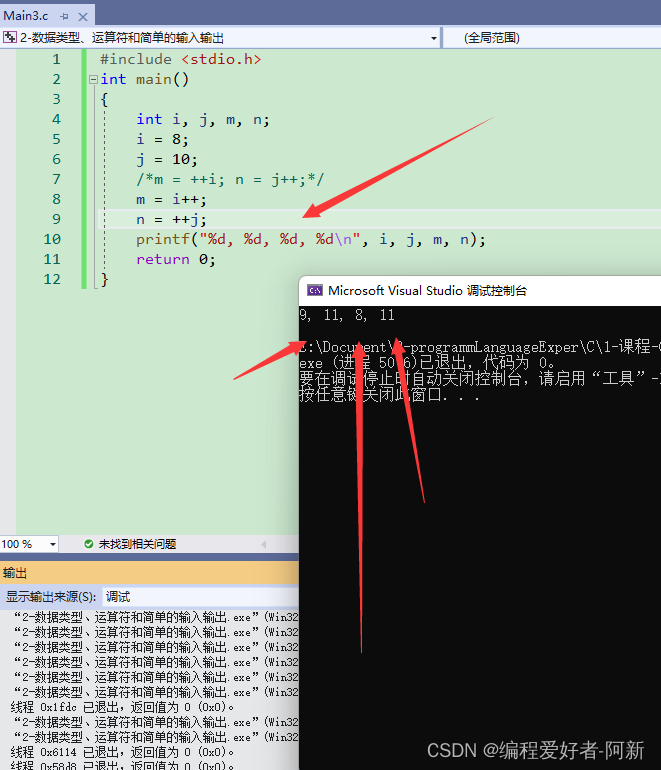Image resolution: width=661 pixels, height=770 pixels.
Task: Open the project scope dropdown
Action: (x=434, y=38)
